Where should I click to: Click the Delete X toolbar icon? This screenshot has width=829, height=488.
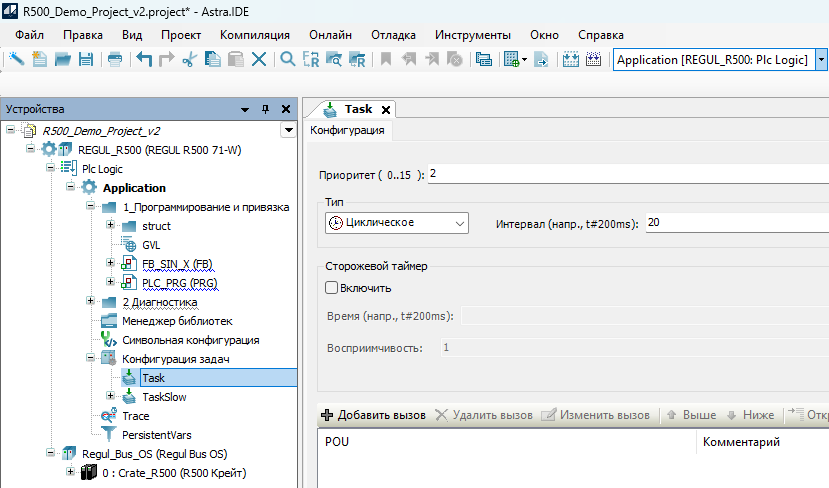[x=259, y=60]
